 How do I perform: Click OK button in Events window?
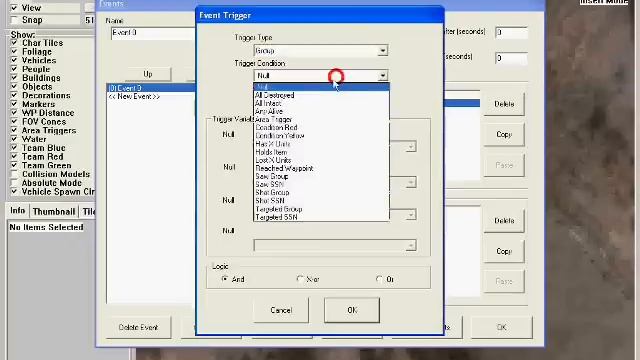coord(502,327)
